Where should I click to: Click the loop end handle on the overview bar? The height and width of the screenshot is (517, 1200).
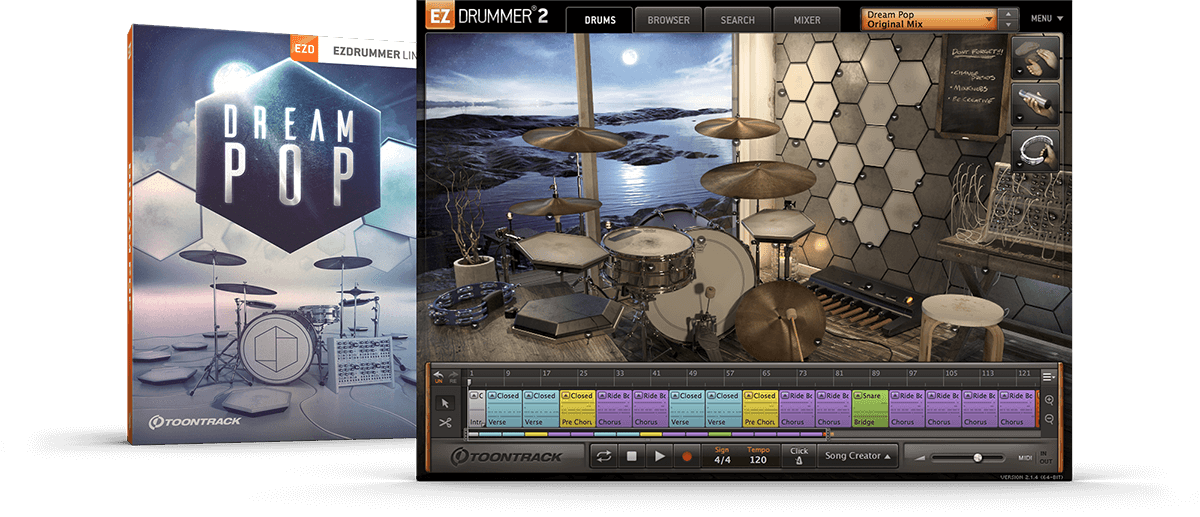[x=829, y=434]
